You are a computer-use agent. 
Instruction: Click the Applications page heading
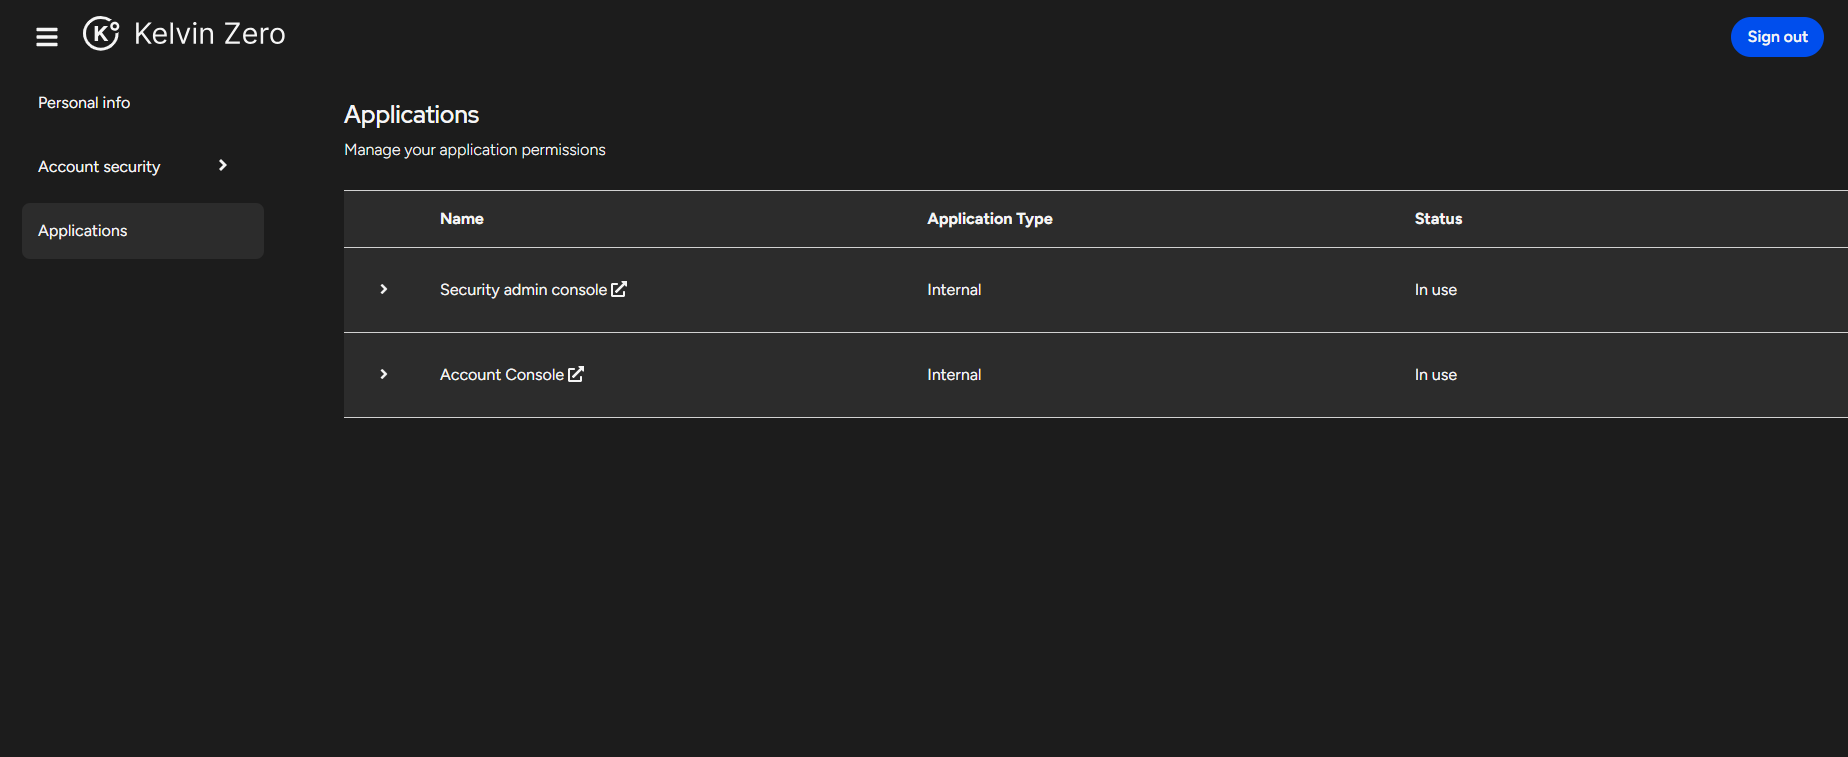pos(411,115)
